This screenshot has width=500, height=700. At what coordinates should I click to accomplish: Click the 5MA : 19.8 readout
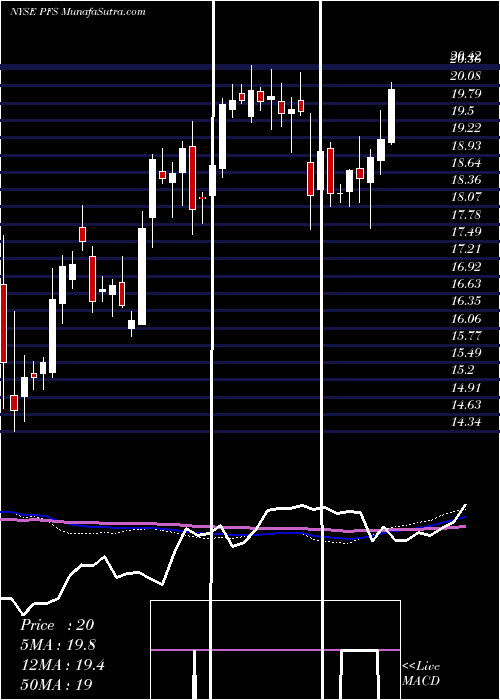pos(58,645)
